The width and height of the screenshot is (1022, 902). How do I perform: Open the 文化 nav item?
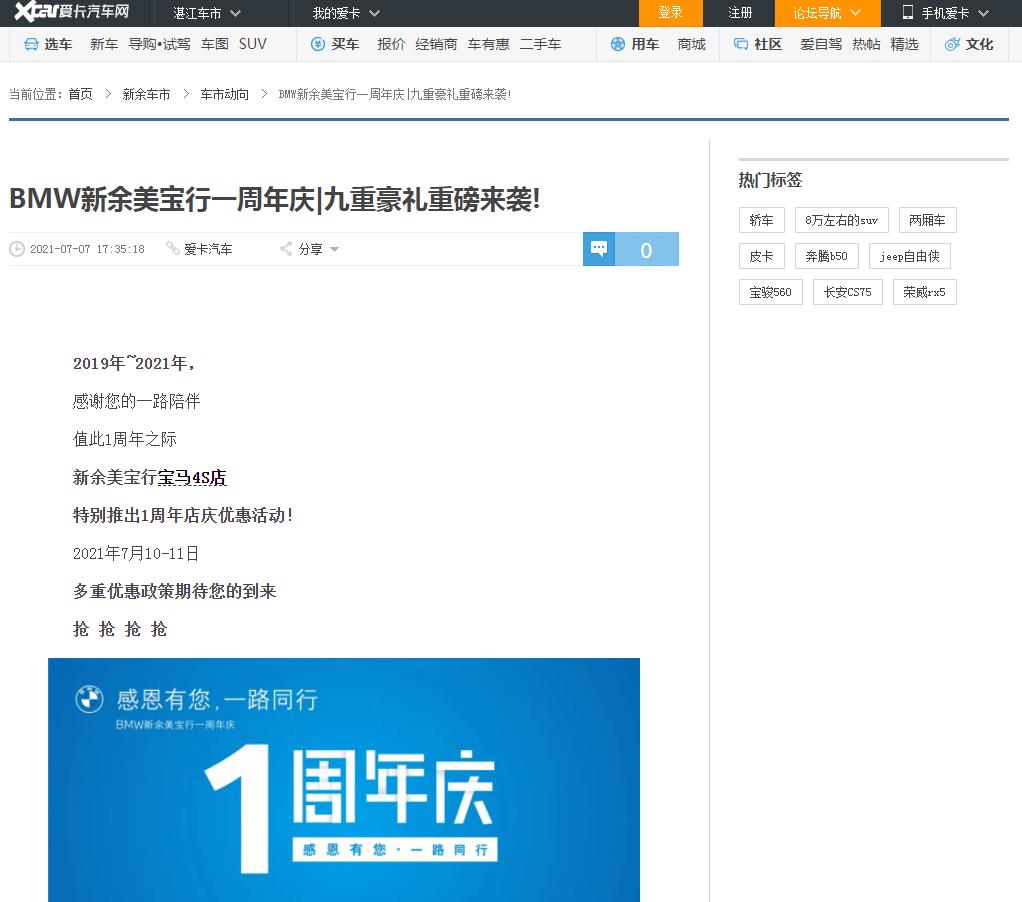point(980,44)
